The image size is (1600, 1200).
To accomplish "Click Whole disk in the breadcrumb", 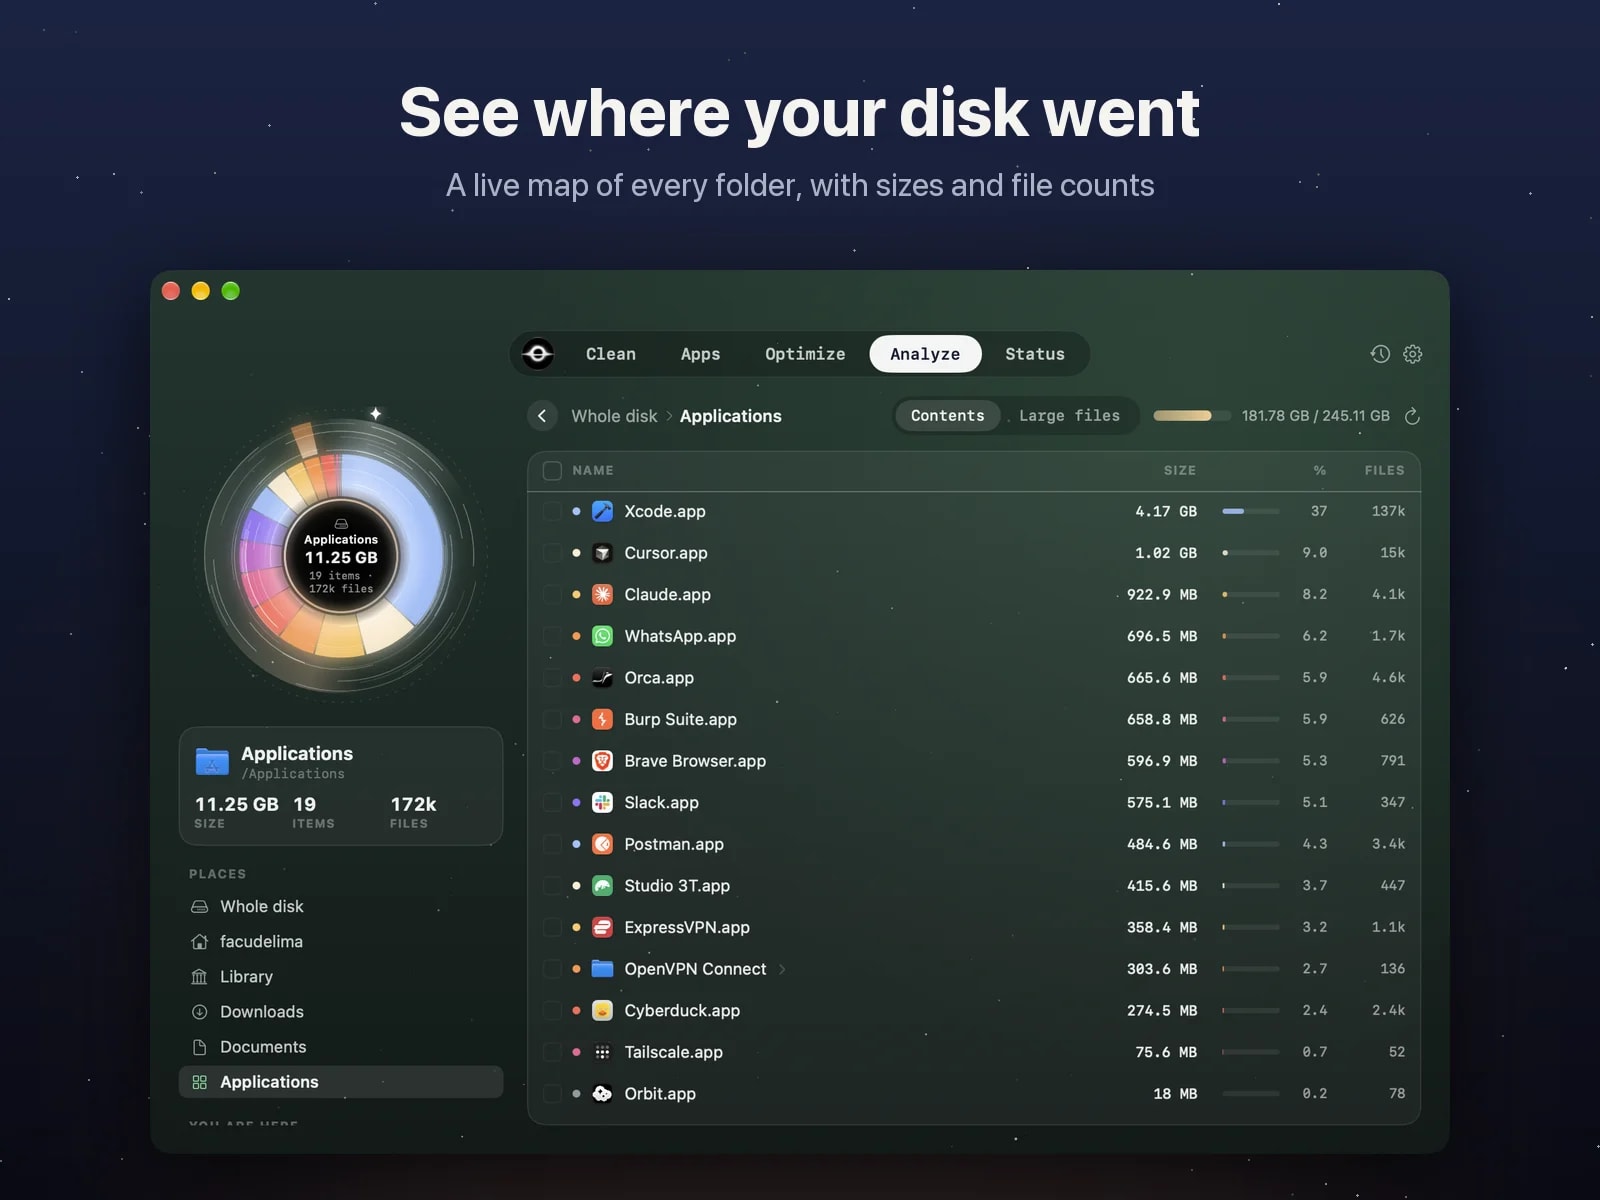I will (x=614, y=416).
